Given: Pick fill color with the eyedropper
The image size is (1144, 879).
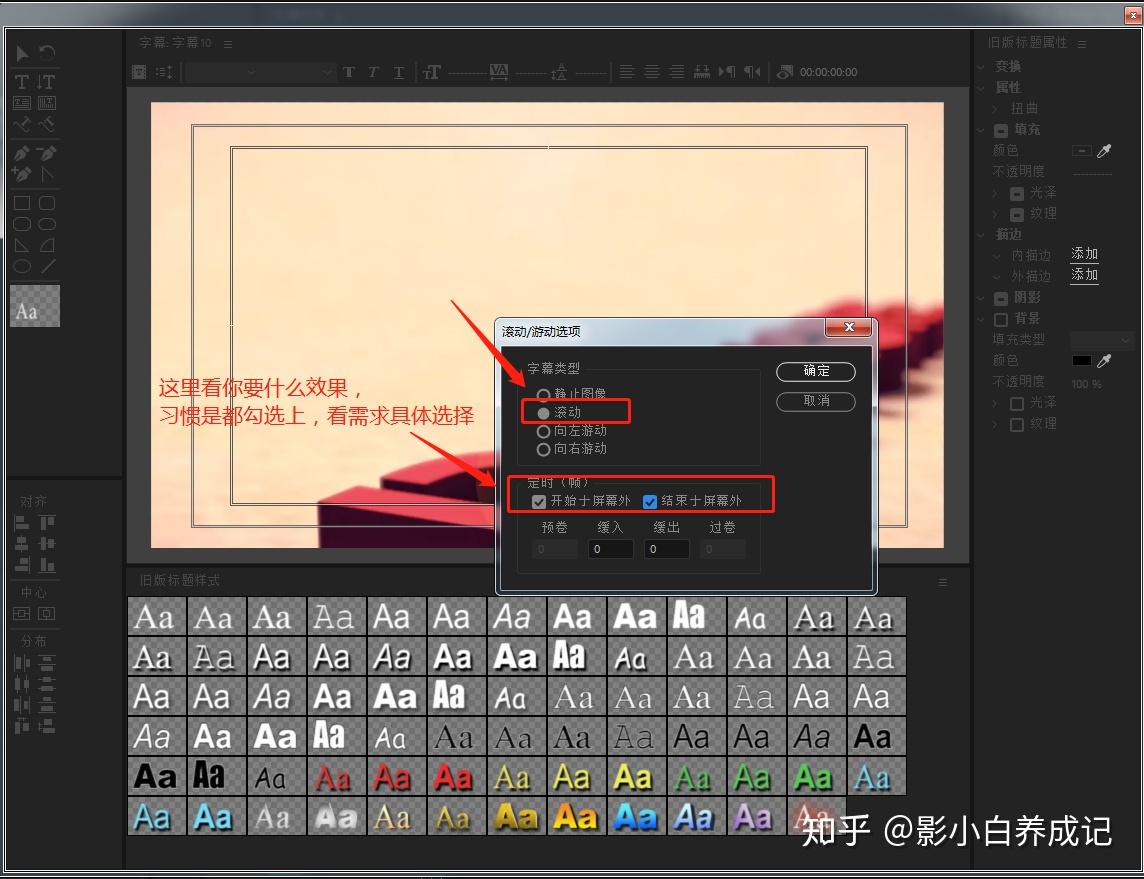Looking at the screenshot, I should 1105,150.
